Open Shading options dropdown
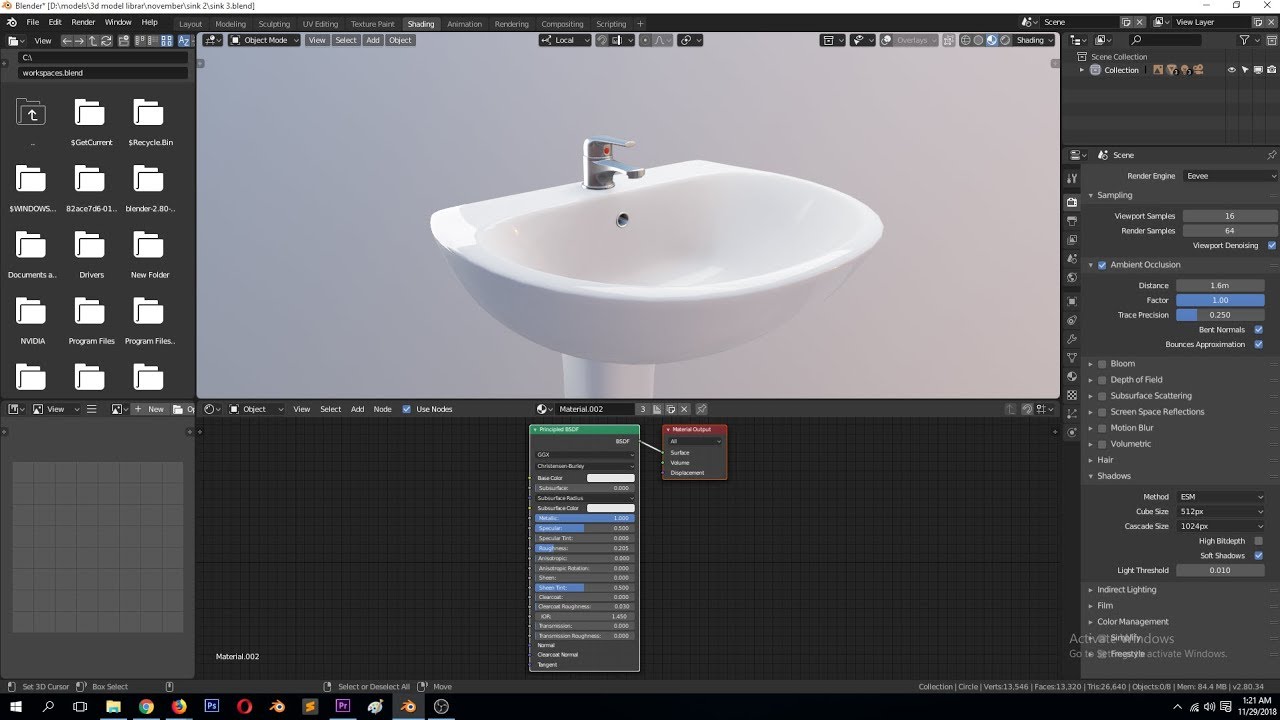1280x720 pixels. (1035, 40)
